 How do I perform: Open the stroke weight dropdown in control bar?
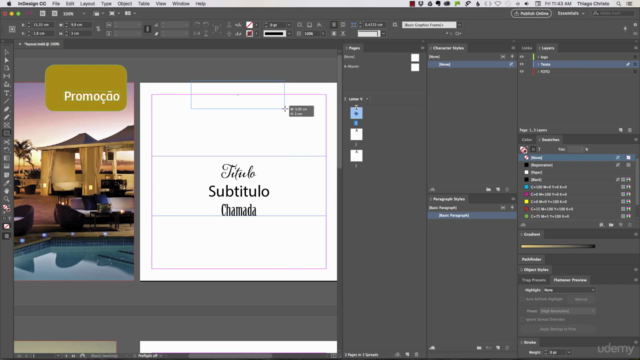(x=289, y=25)
